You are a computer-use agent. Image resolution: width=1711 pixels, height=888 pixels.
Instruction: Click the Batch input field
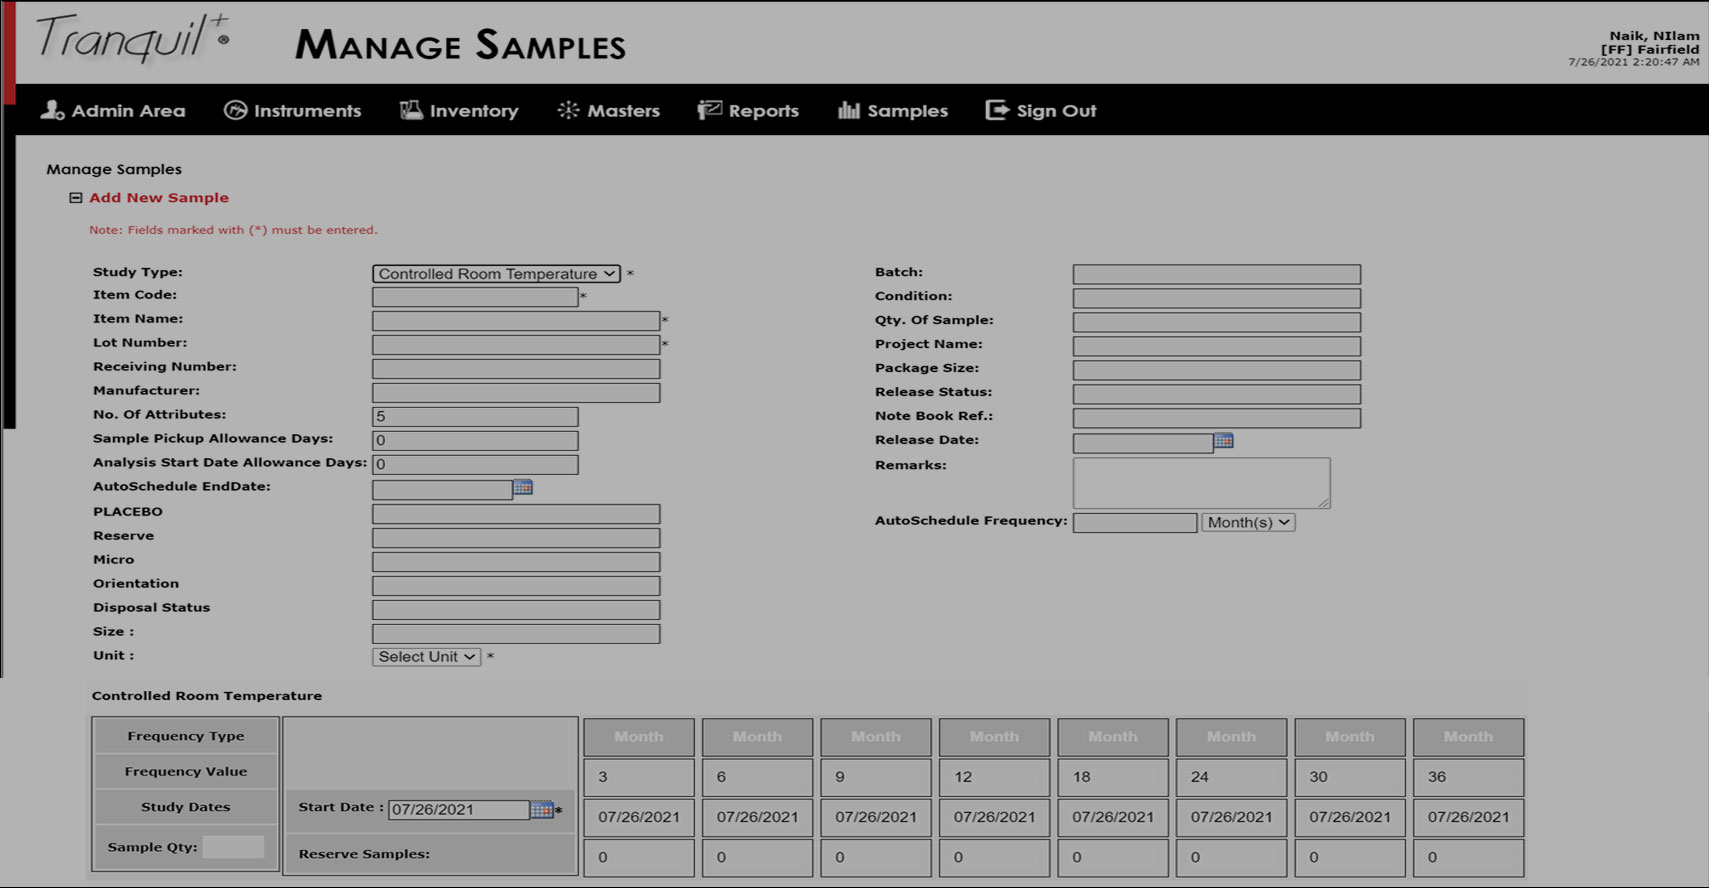[x=1216, y=274]
